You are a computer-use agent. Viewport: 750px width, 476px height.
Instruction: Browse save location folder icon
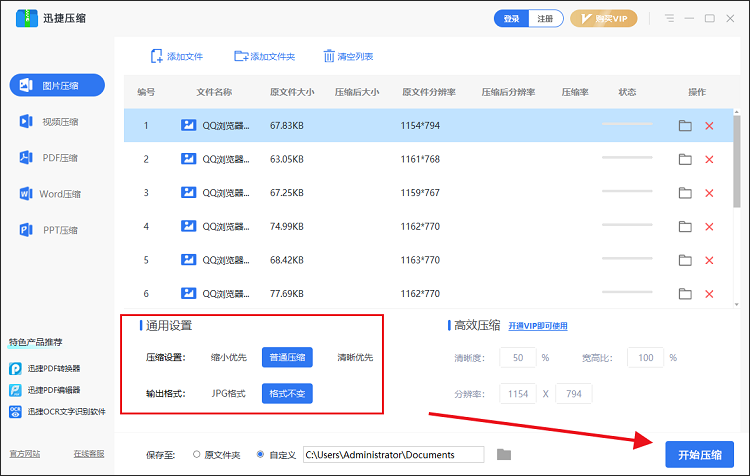click(504, 454)
